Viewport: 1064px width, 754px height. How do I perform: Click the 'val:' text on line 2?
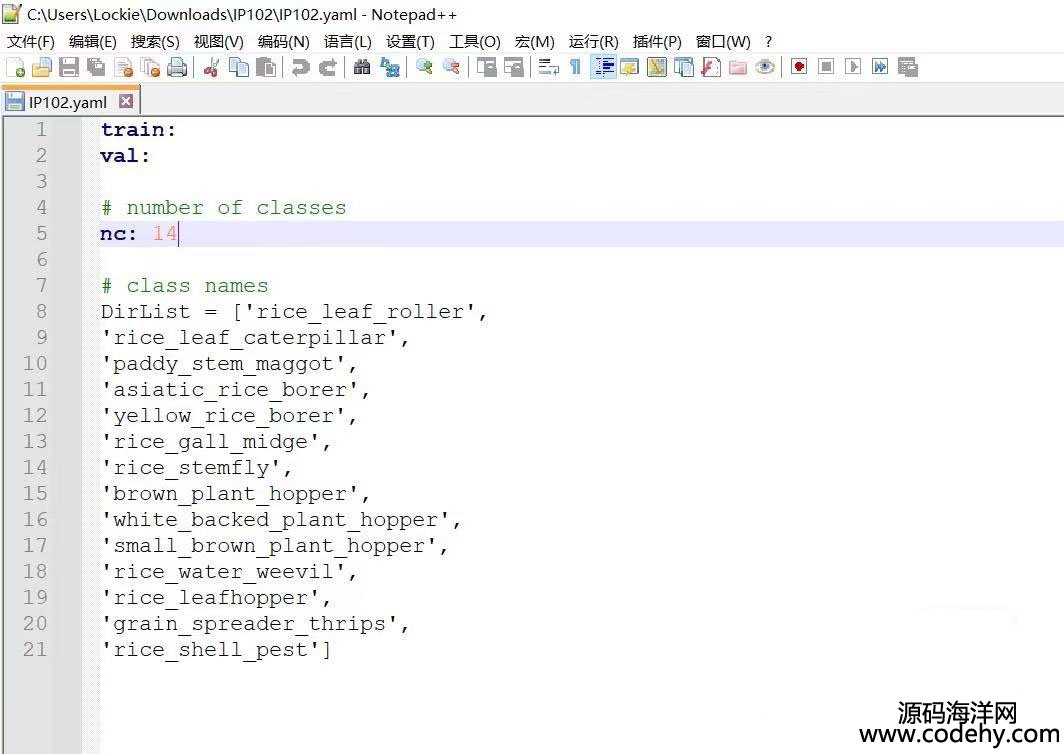(125, 156)
